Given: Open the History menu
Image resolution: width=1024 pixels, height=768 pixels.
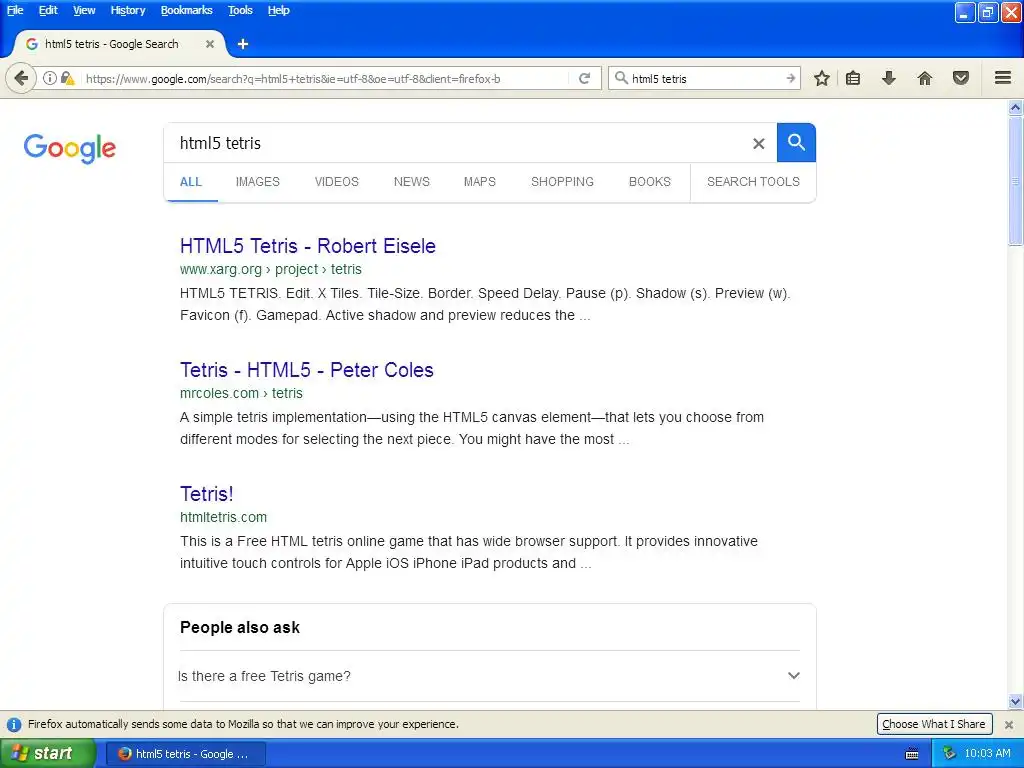Looking at the screenshot, I should pyautogui.click(x=127, y=10).
